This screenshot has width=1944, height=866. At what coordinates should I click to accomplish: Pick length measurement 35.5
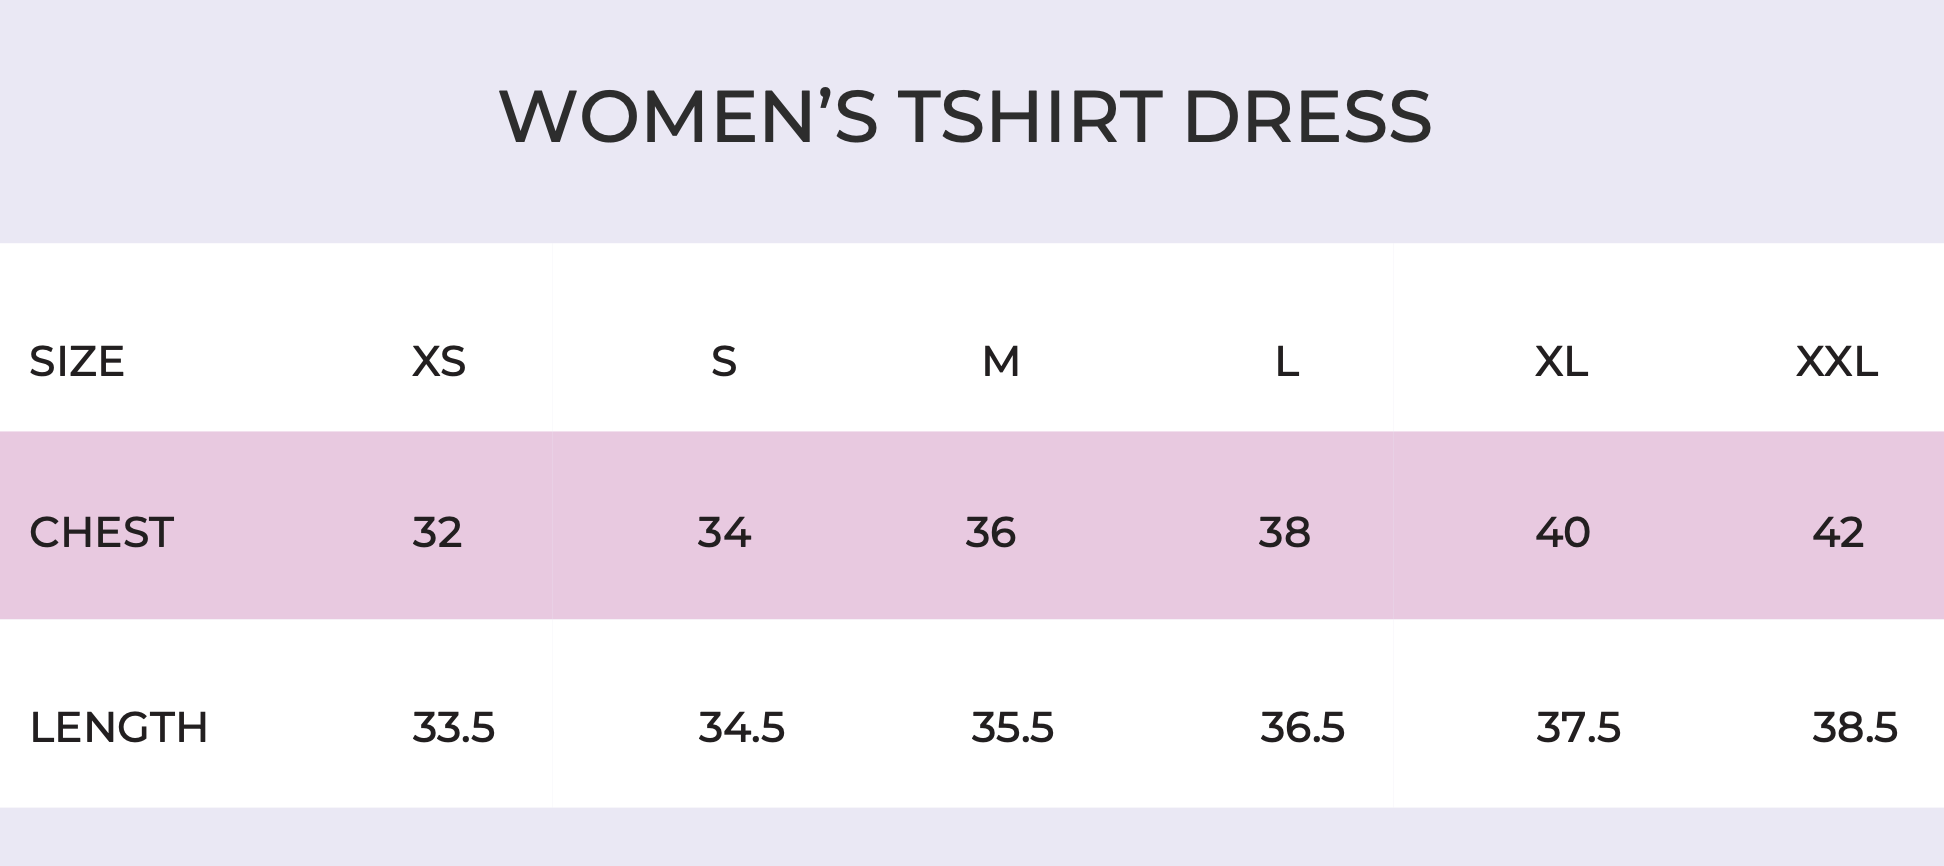click(1012, 727)
